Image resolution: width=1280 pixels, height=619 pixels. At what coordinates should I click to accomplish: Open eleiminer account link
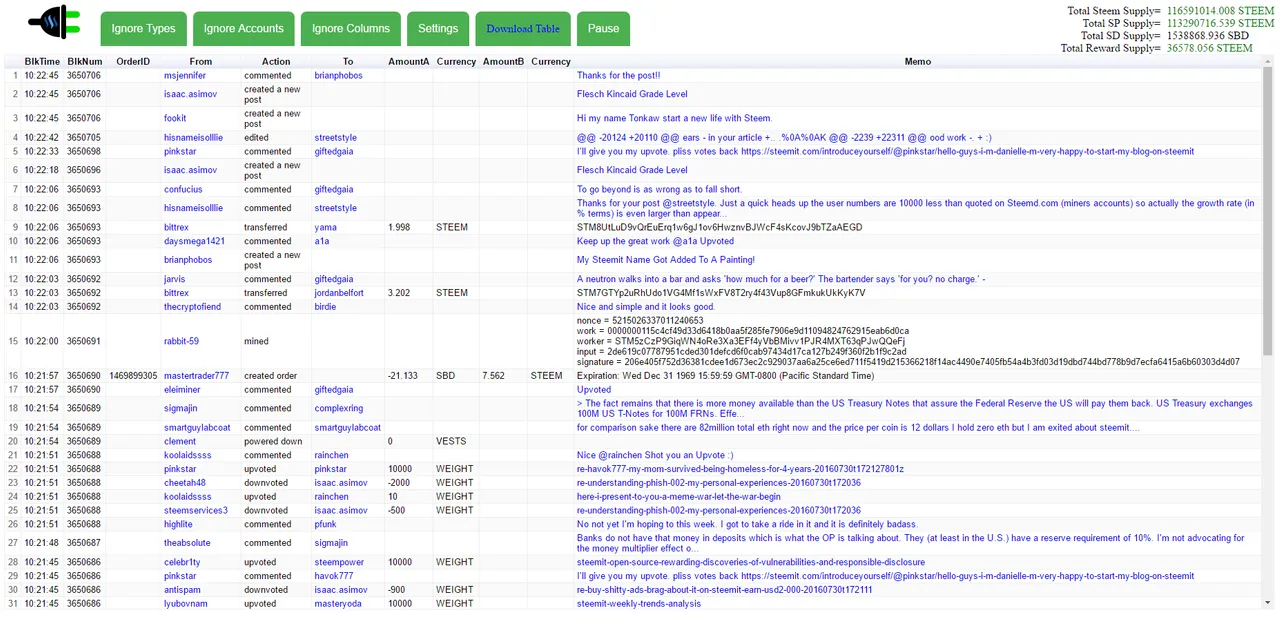tap(183, 391)
